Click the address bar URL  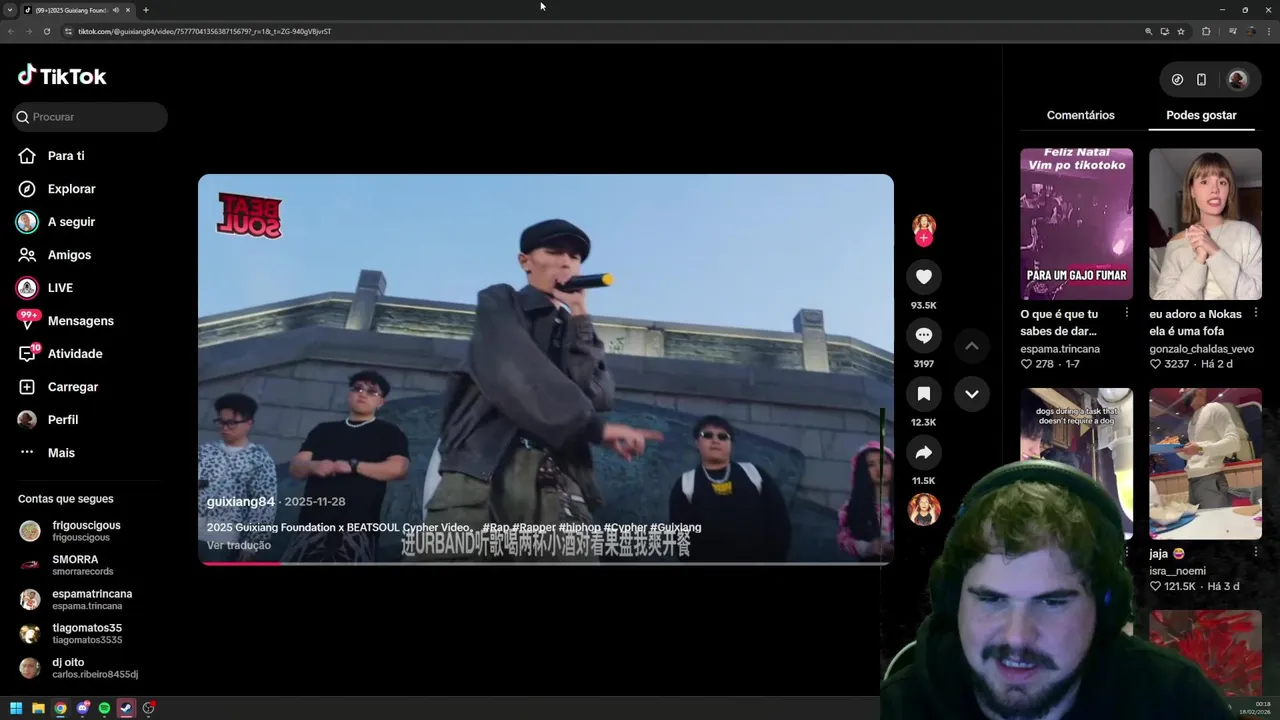point(205,31)
